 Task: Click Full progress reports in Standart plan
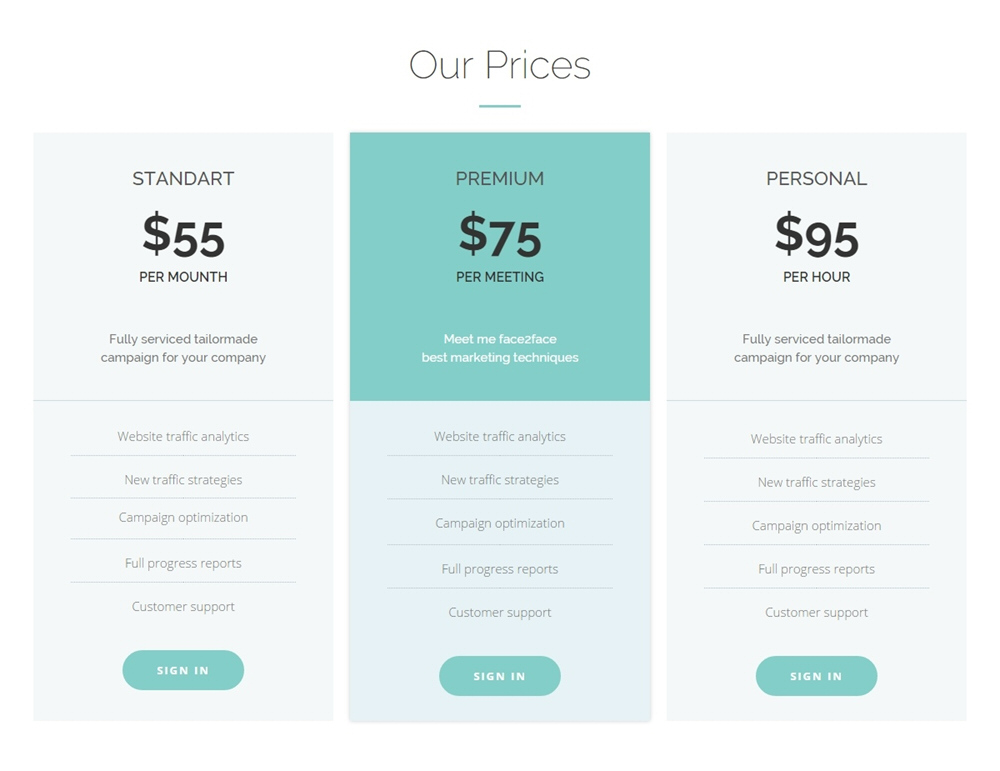pos(183,563)
